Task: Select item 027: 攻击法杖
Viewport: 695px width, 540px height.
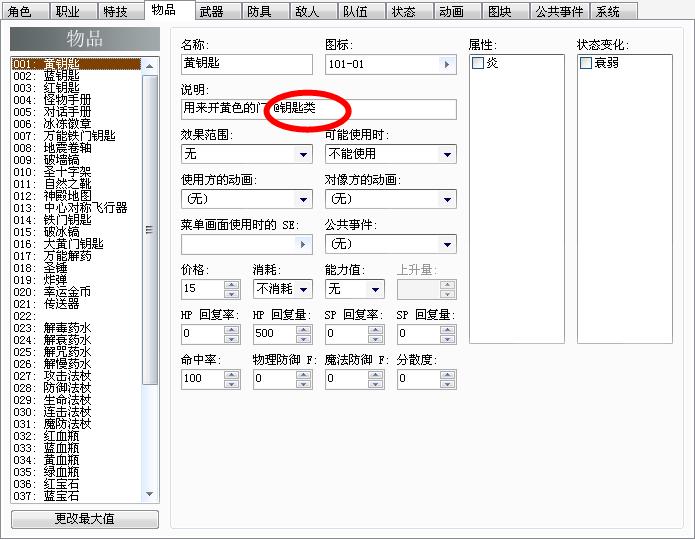Action: tap(76, 376)
